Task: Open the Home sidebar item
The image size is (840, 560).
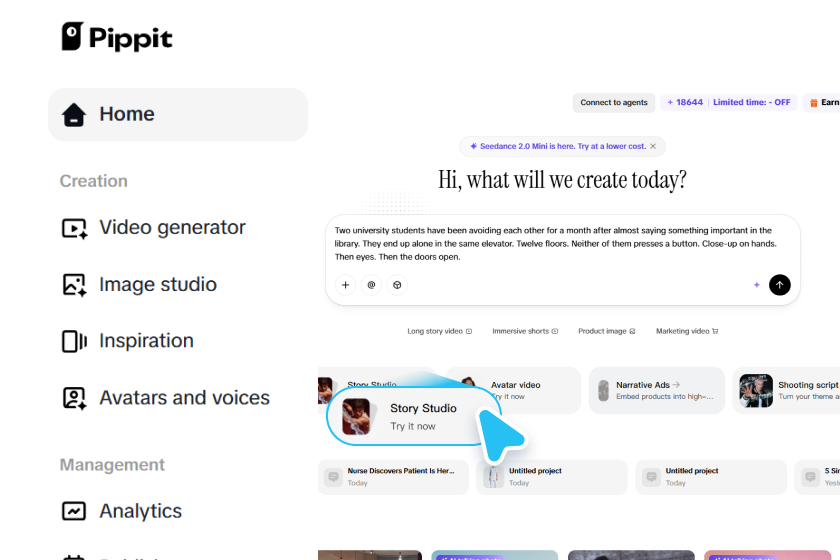Action: pyautogui.click(x=178, y=115)
